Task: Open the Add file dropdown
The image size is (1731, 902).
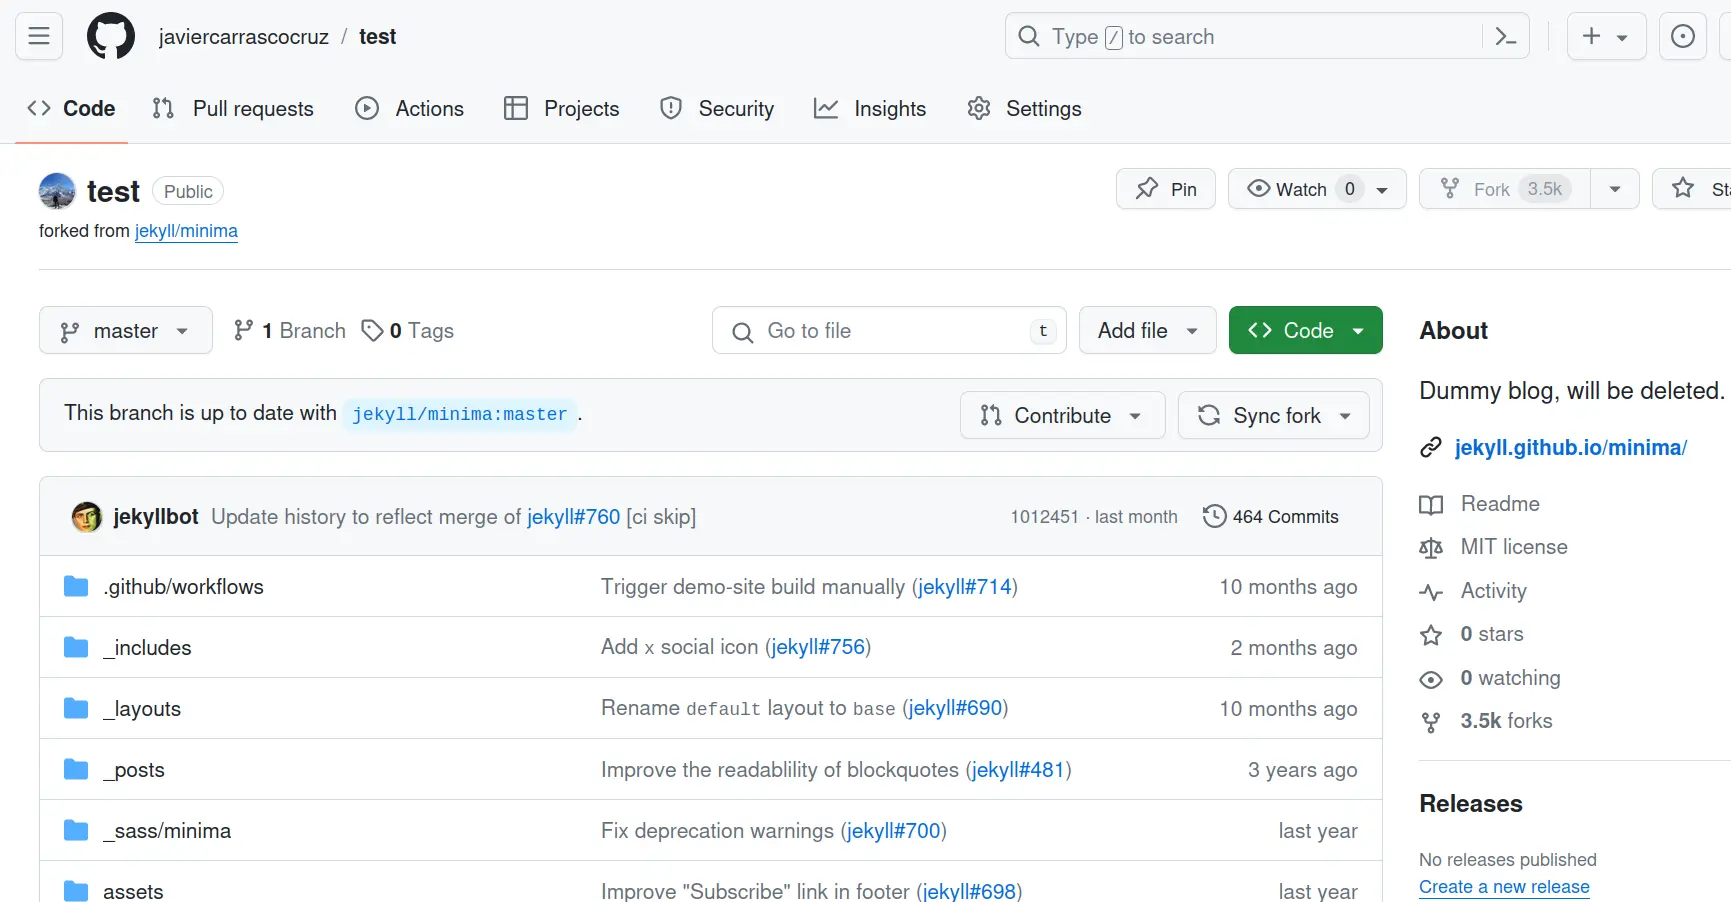Action: click(1148, 330)
